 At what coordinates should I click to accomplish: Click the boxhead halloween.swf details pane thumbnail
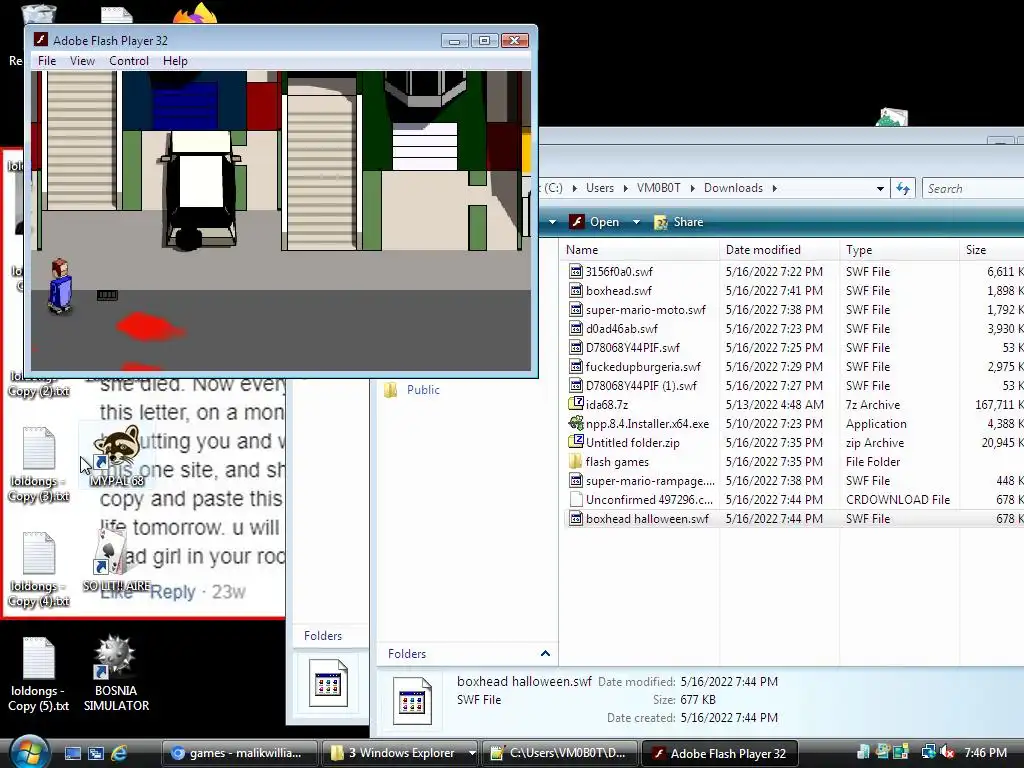click(x=412, y=700)
